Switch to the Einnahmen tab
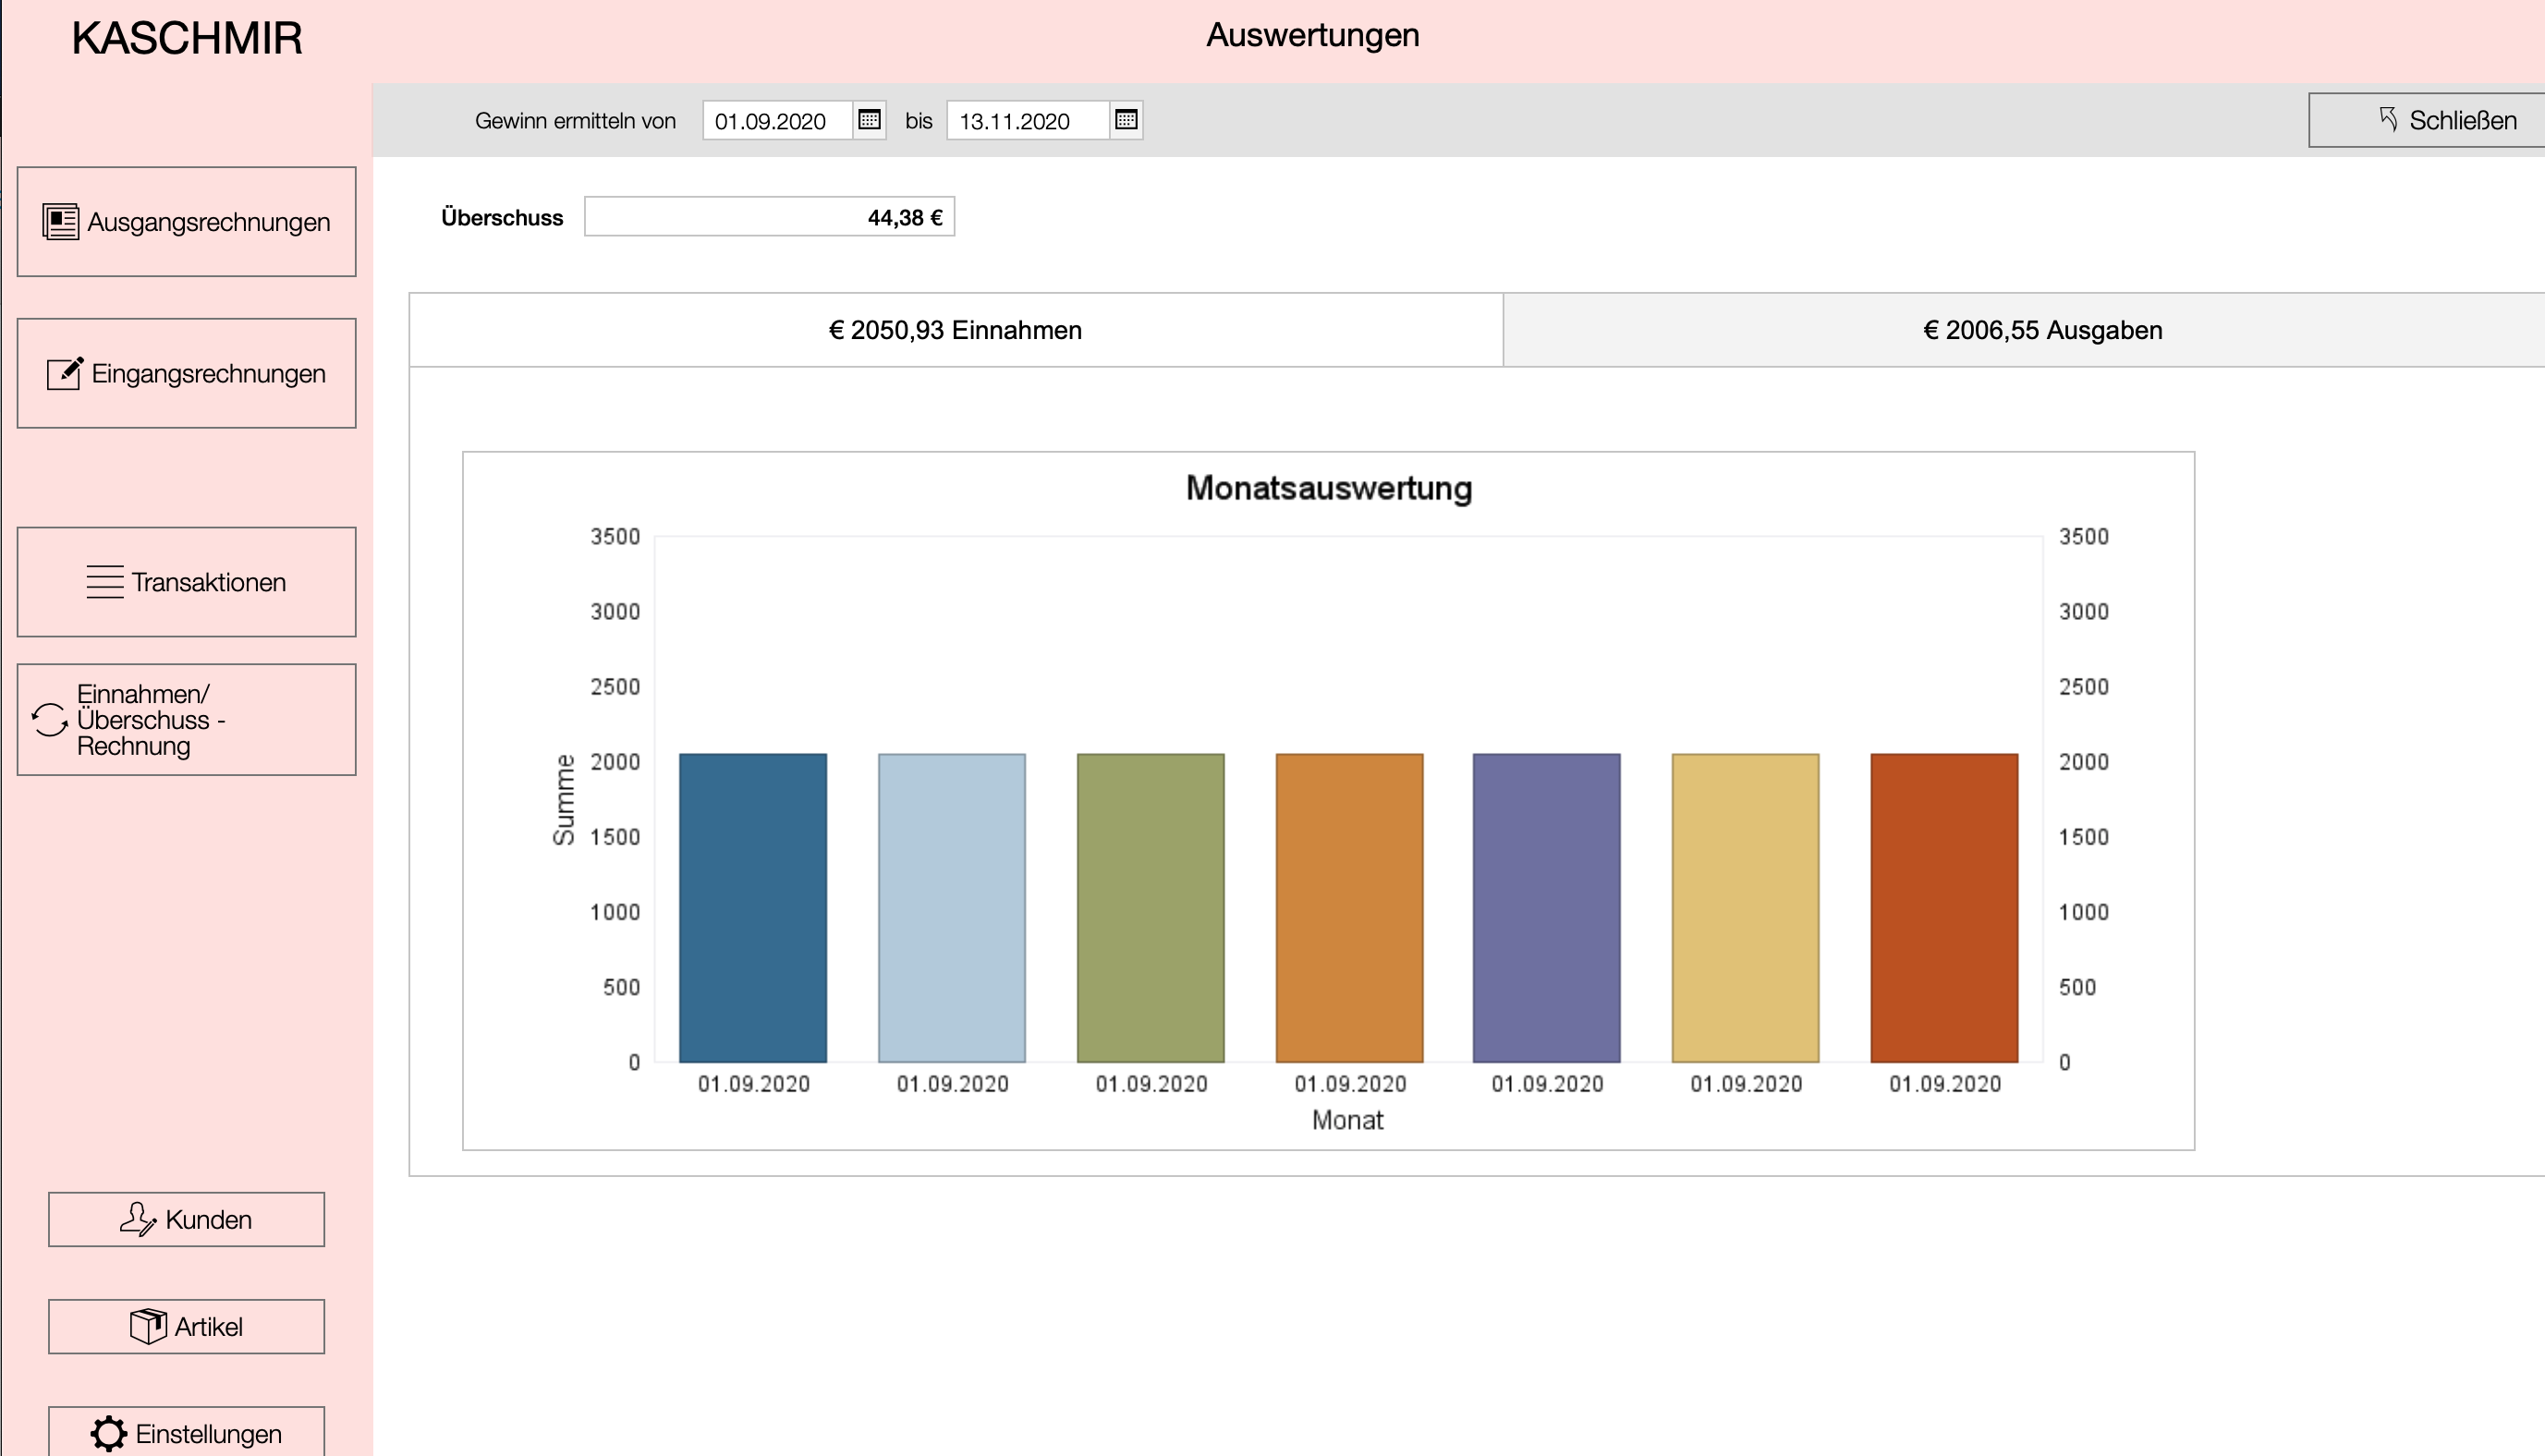The width and height of the screenshot is (2545, 1456). 955,330
